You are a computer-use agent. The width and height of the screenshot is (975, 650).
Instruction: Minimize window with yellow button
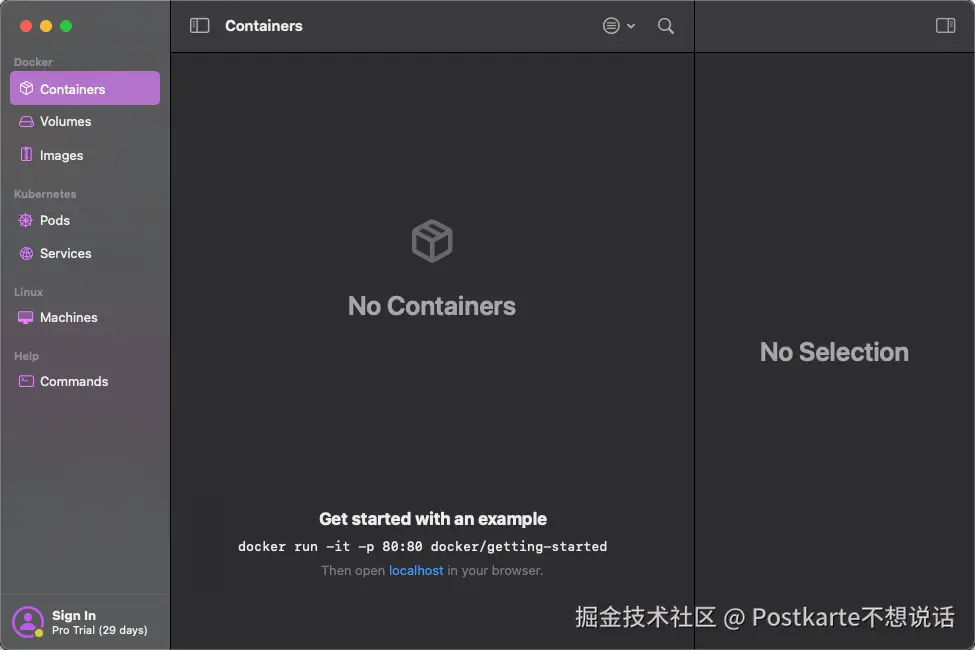pos(46,26)
